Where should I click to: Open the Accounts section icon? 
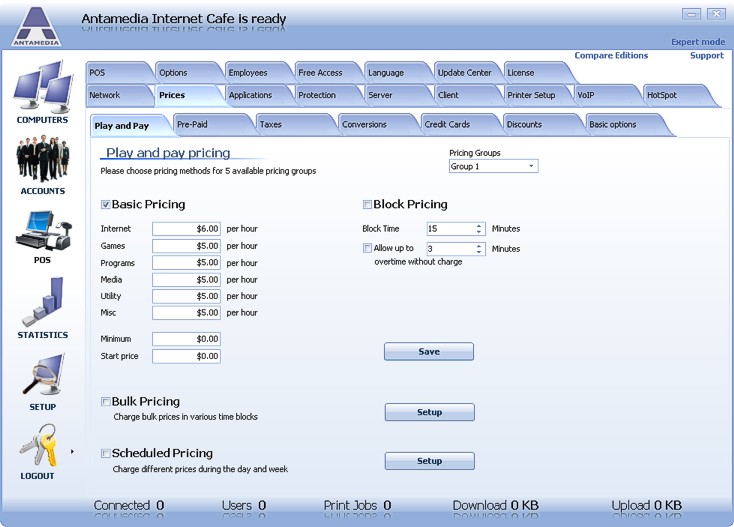43,158
